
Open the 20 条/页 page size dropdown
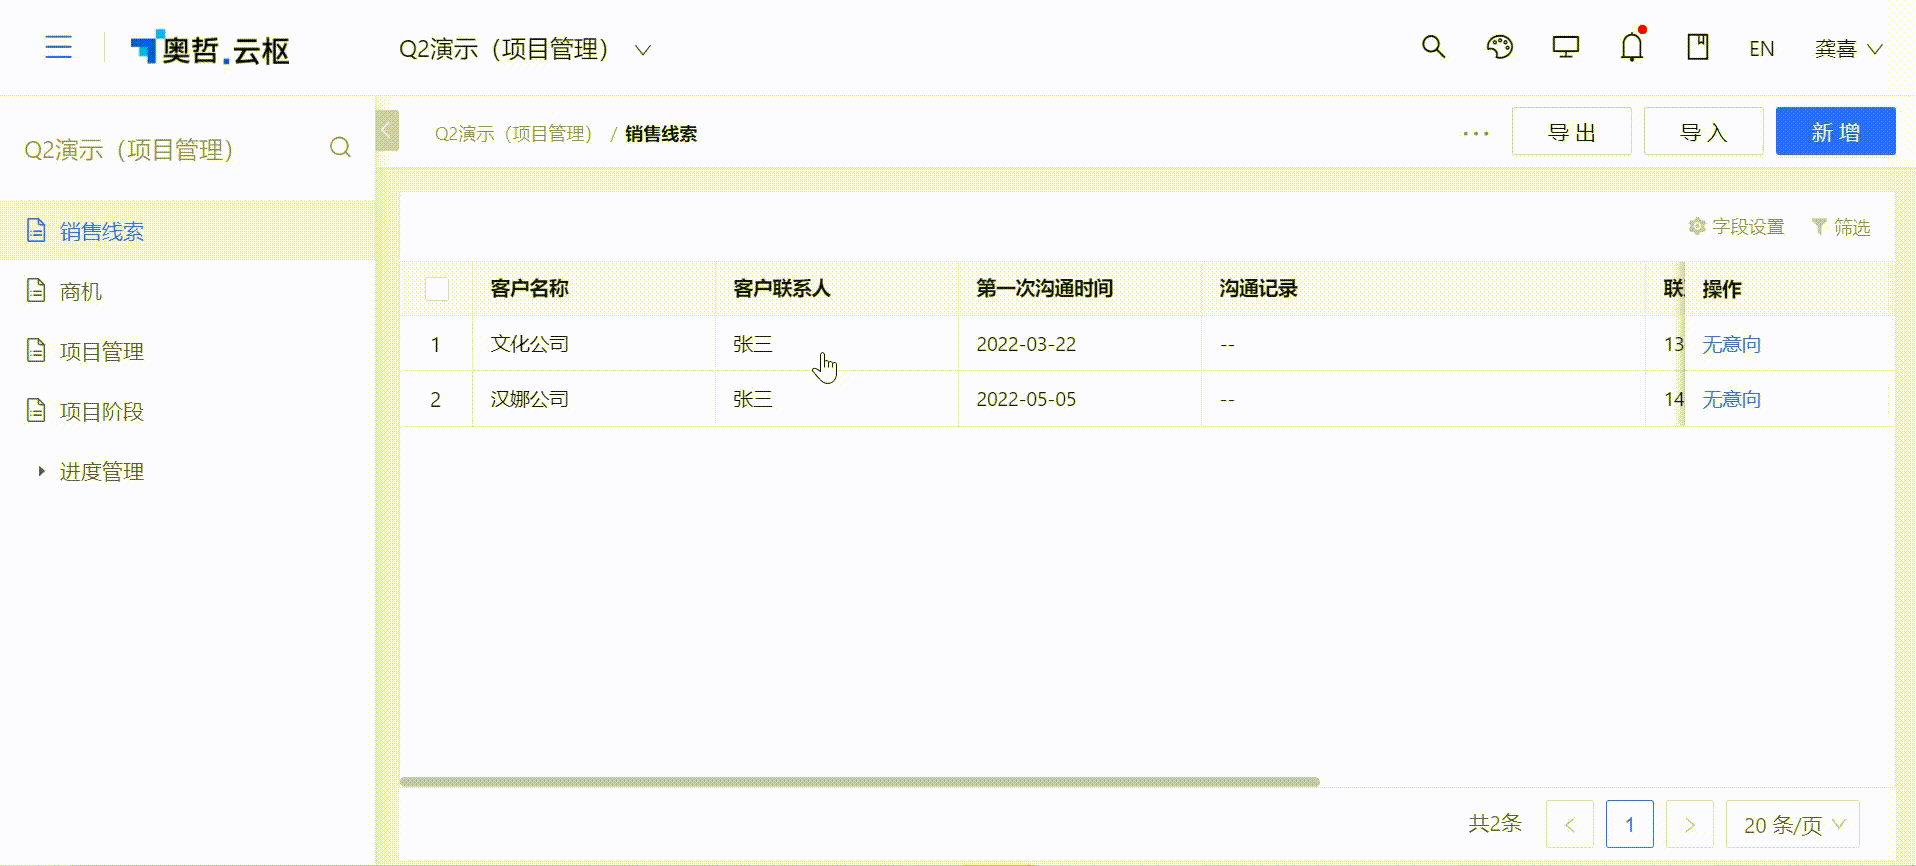1793,825
